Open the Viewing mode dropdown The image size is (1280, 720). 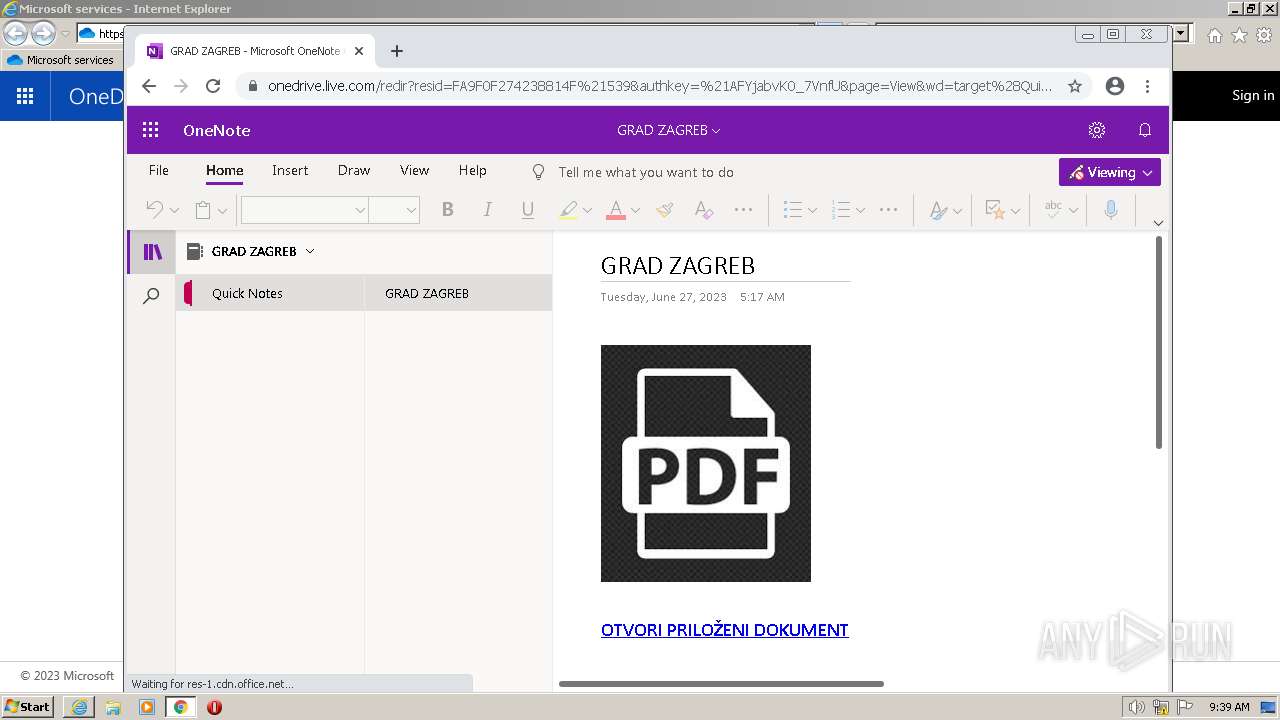1110,172
